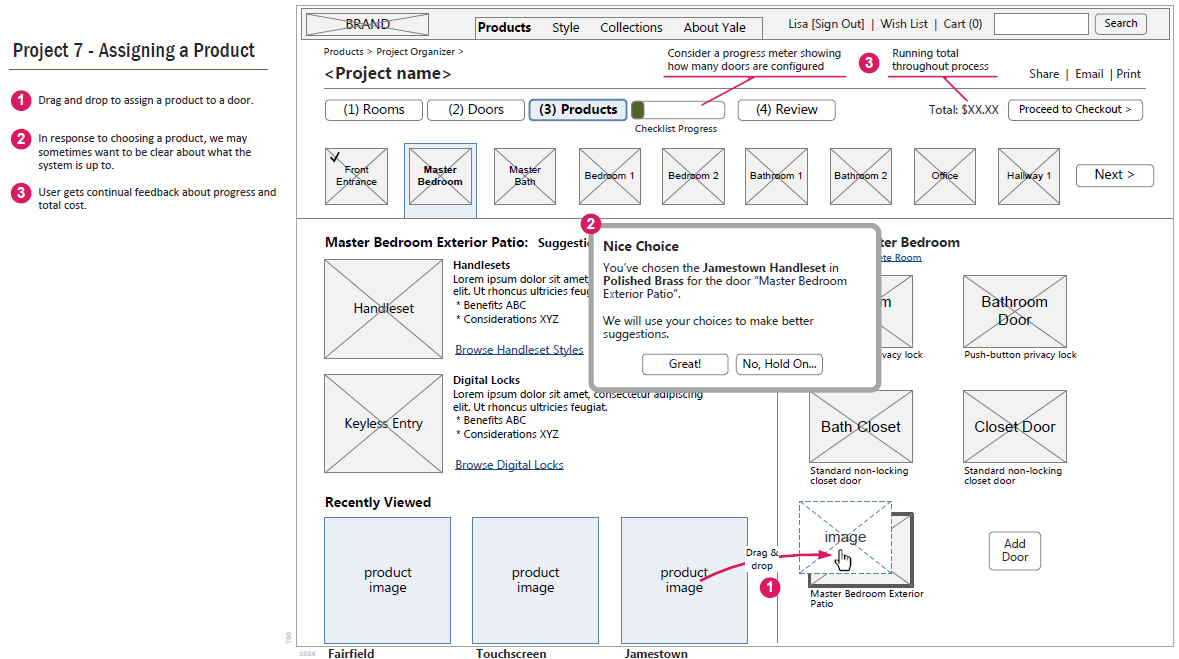Click the search input field
This screenshot has height=659, width=1179.
click(1040, 24)
